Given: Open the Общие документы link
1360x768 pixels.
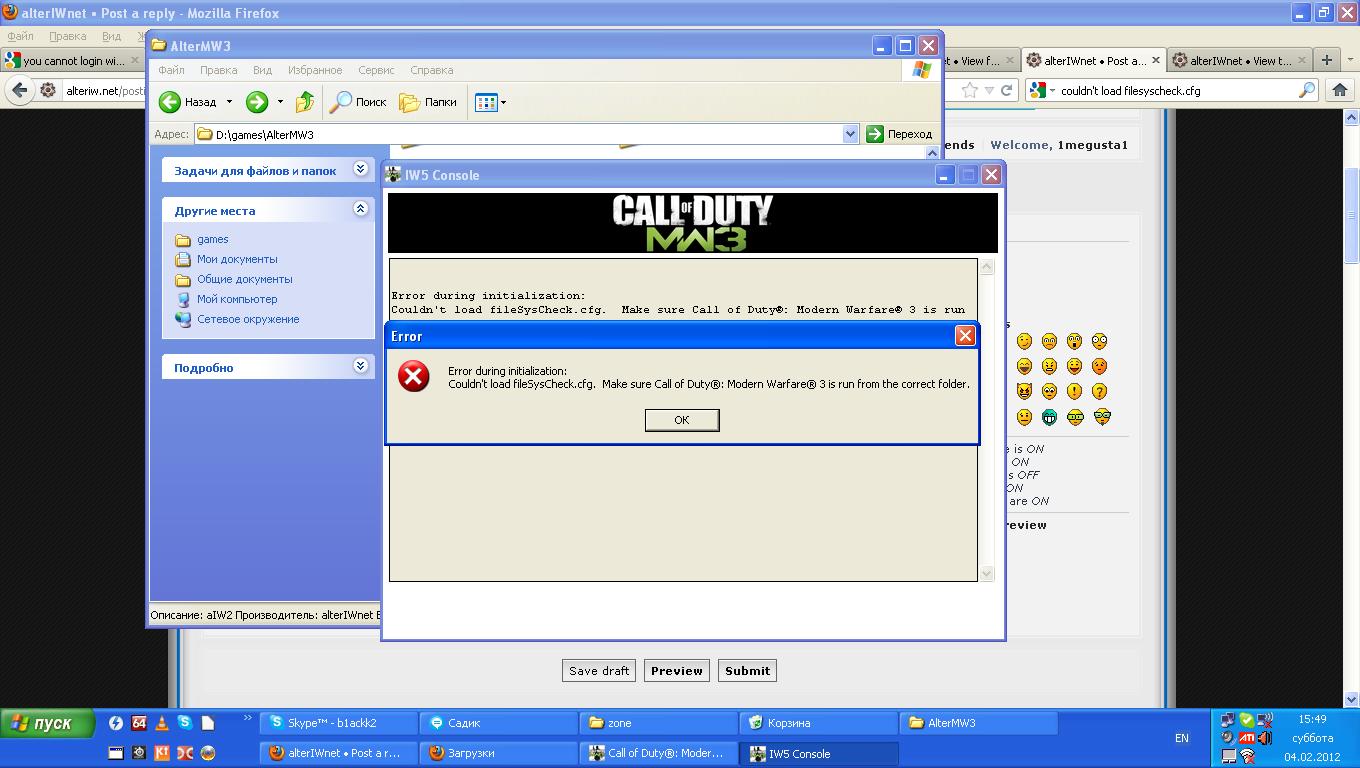Looking at the screenshot, I should 244,279.
